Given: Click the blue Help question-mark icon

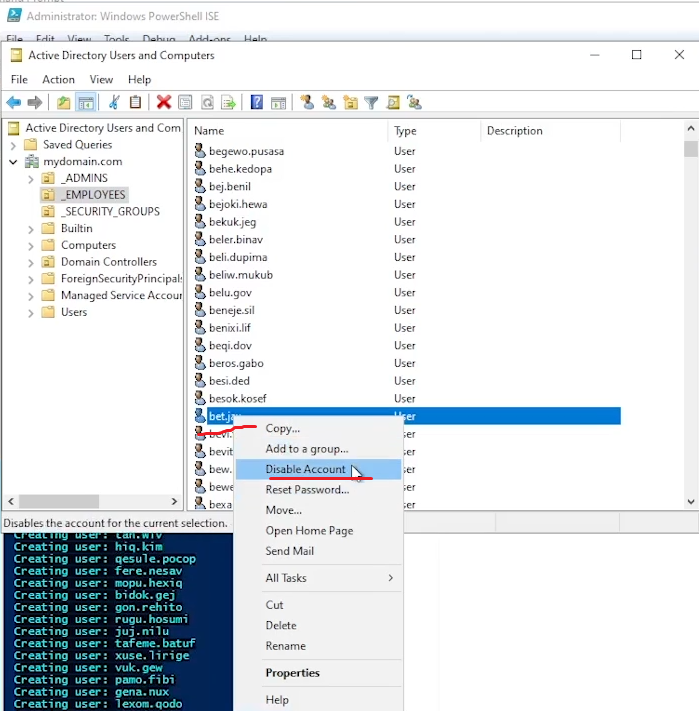Looking at the screenshot, I should [x=257, y=102].
